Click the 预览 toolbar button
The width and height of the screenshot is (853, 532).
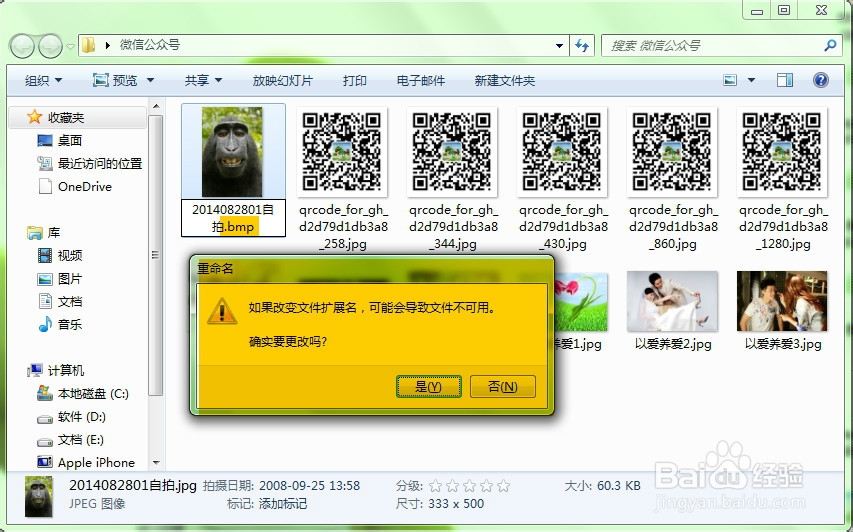tap(115, 81)
